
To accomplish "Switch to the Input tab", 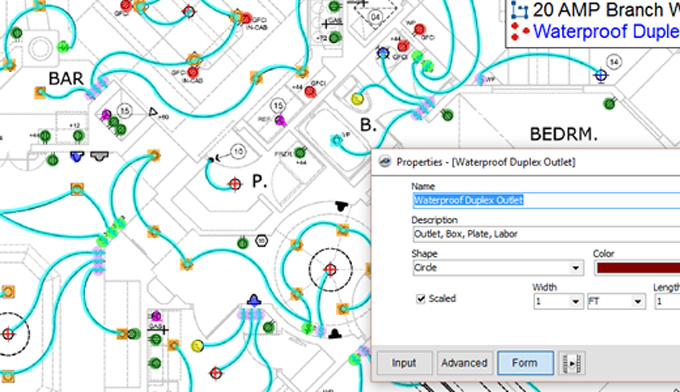I will 404,363.
